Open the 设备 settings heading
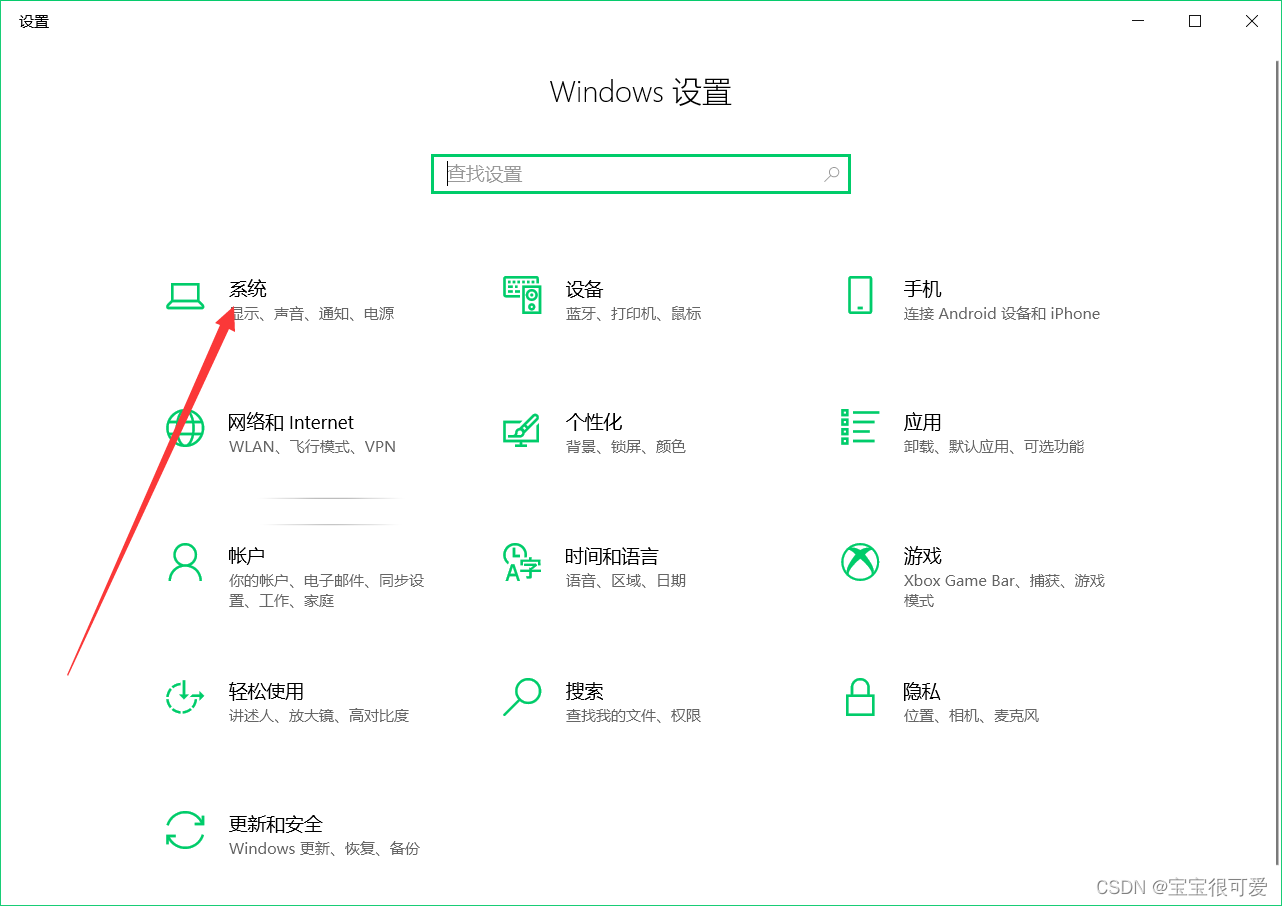This screenshot has width=1282, height=906. (585, 289)
